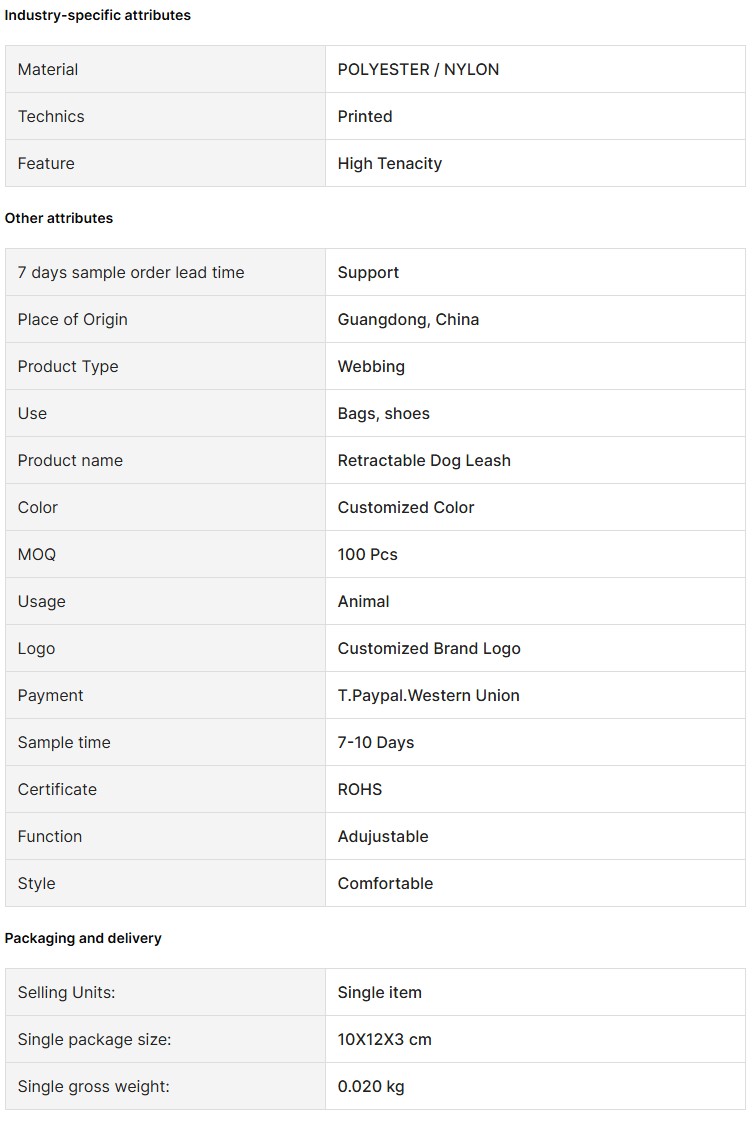
Task: Click the Packaging and delivery heading
Action: 83,938
